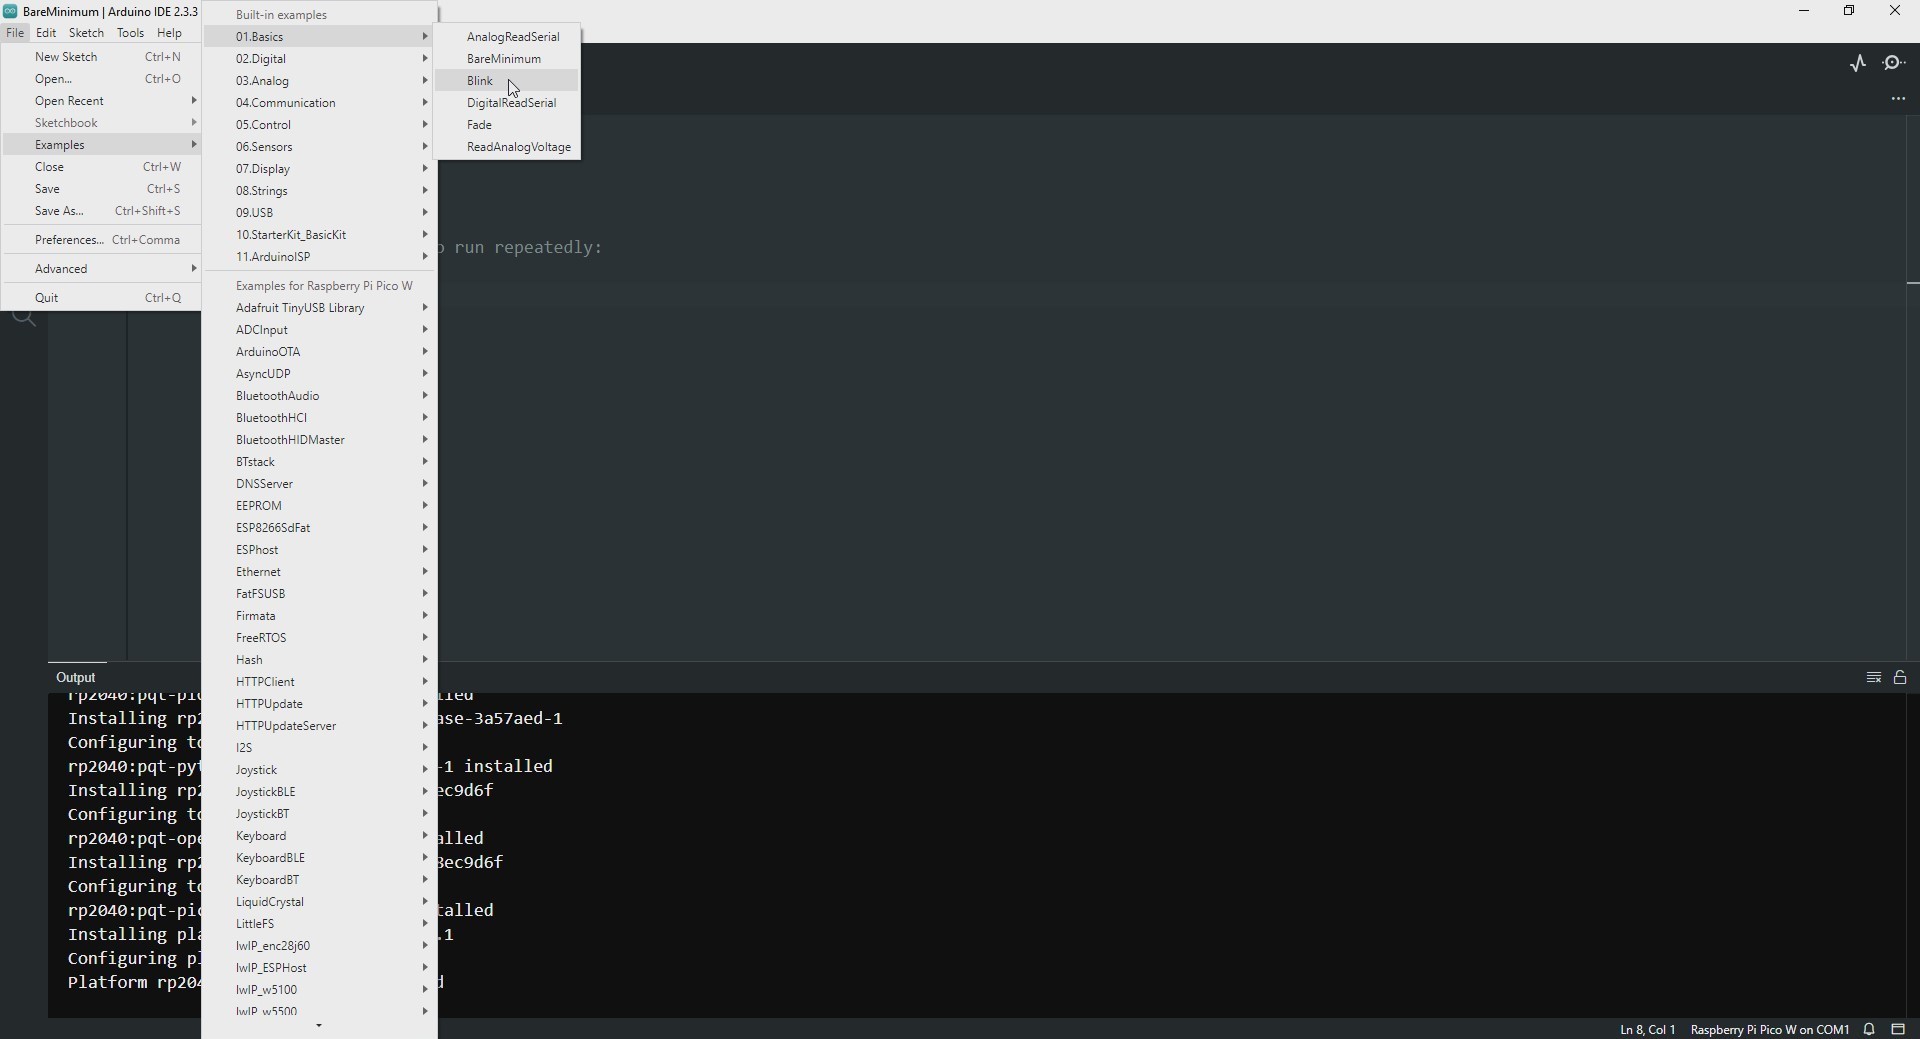The image size is (1920, 1039).
Task: Expand the LittleFS examples
Action: (x=320, y=924)
